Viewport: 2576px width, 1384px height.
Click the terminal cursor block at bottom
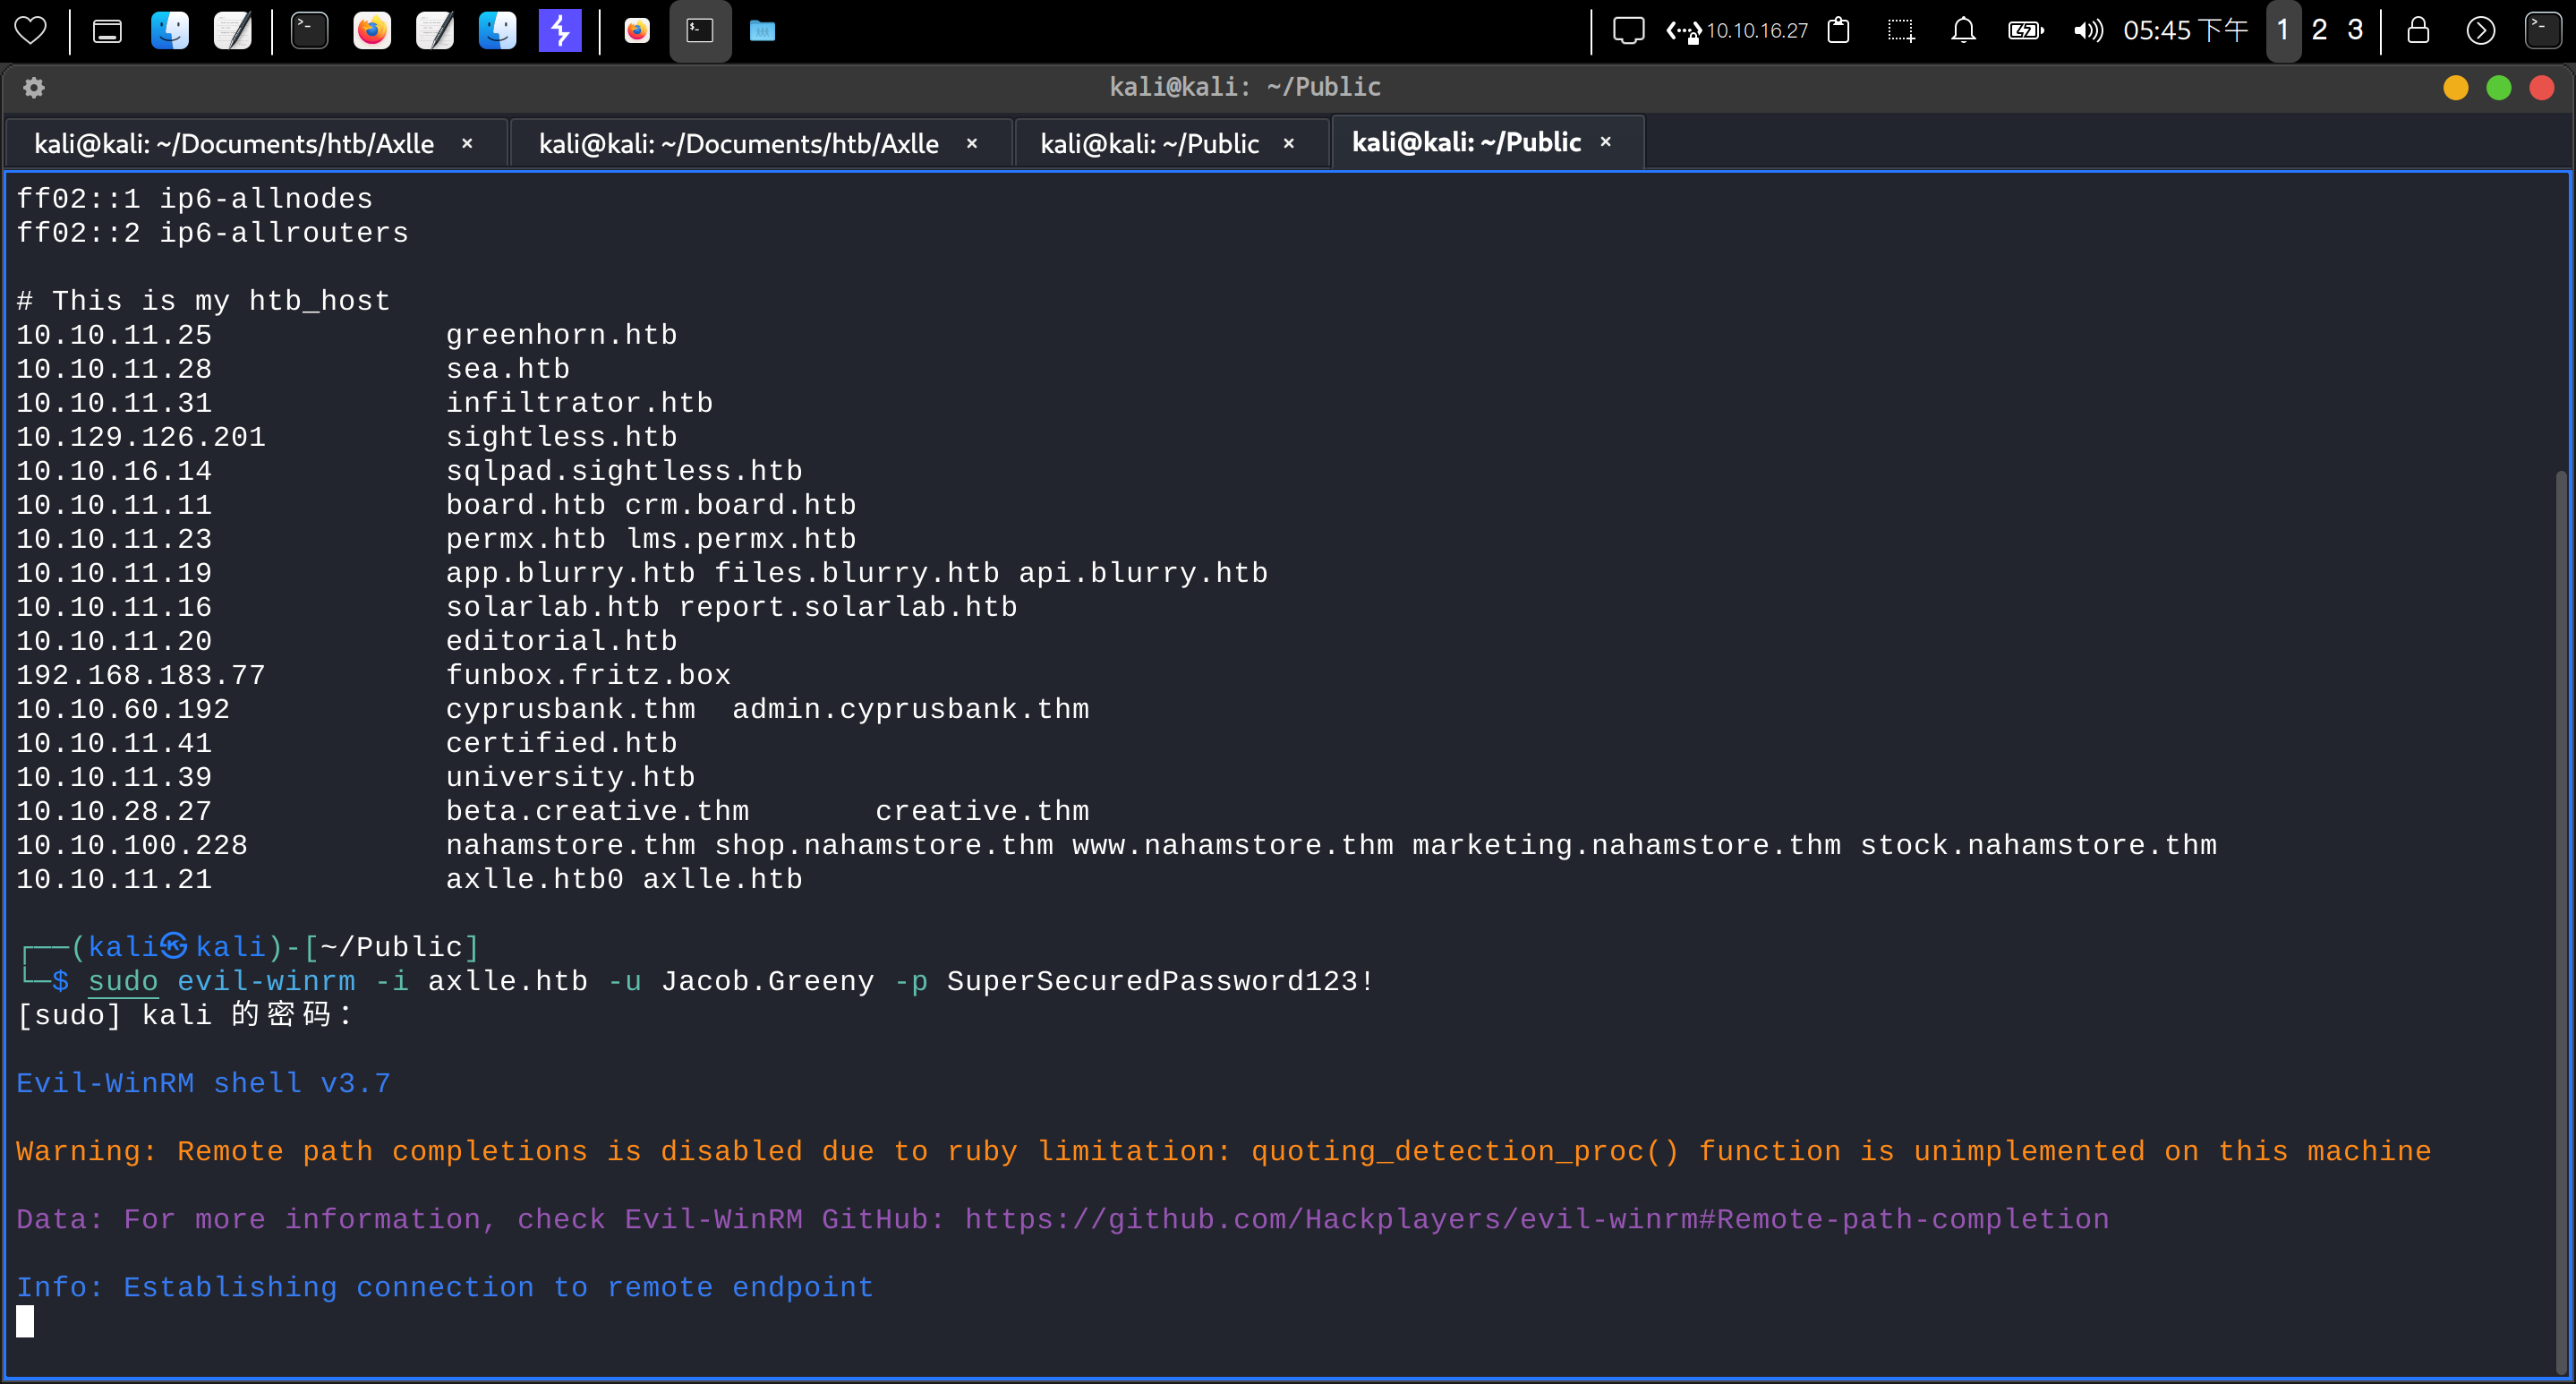pyautogui.click(x=25, y=1321)
